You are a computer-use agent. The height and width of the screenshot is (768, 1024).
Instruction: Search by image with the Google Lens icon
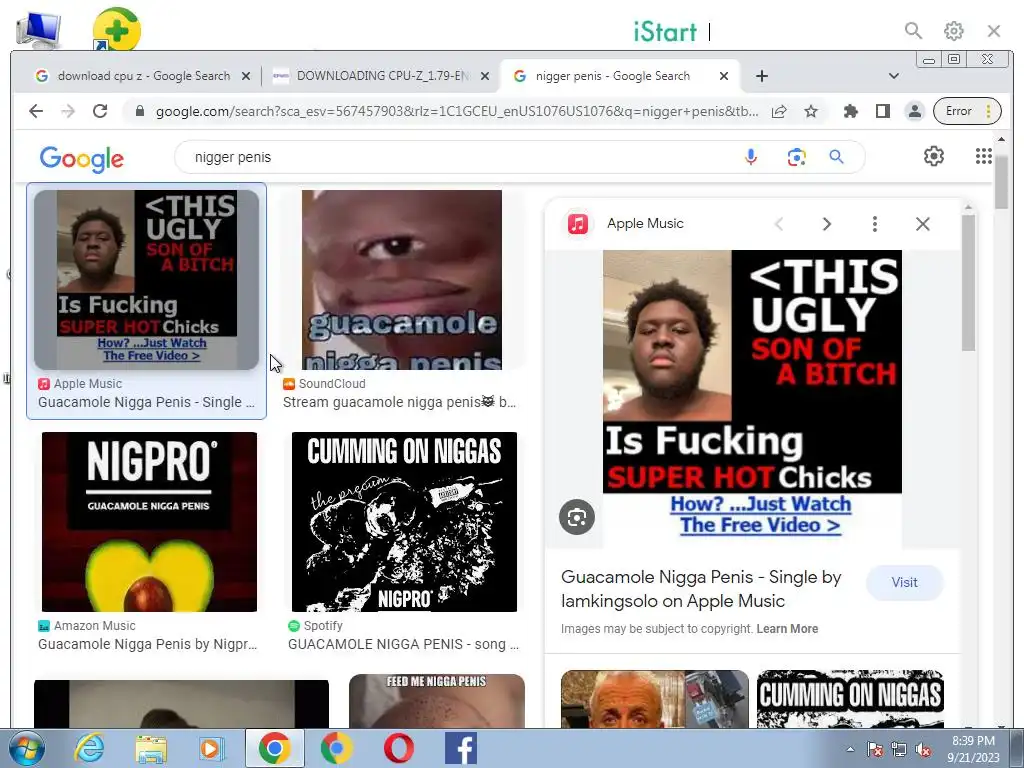click(x=796, y=157)
